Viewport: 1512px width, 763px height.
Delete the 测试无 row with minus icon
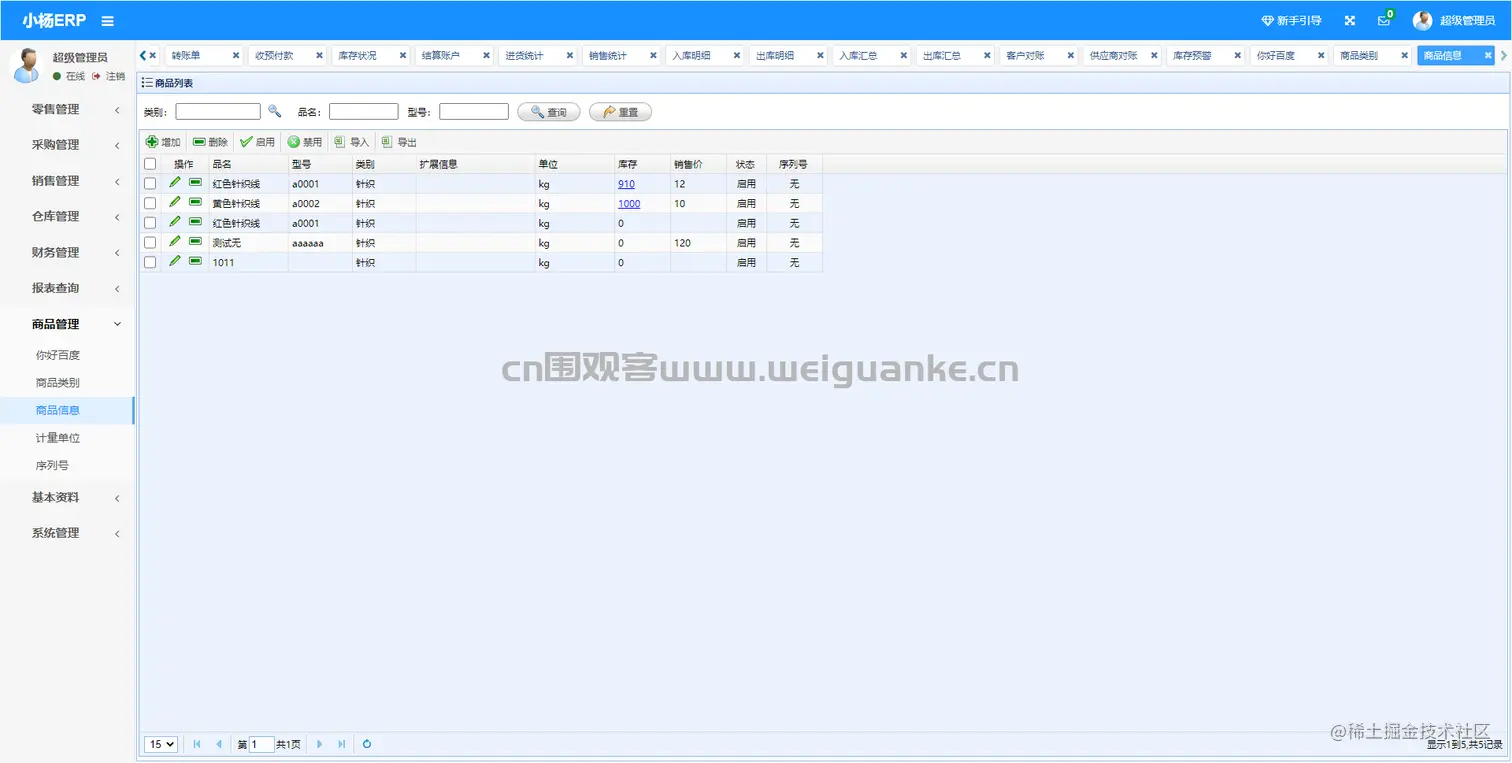195,241
